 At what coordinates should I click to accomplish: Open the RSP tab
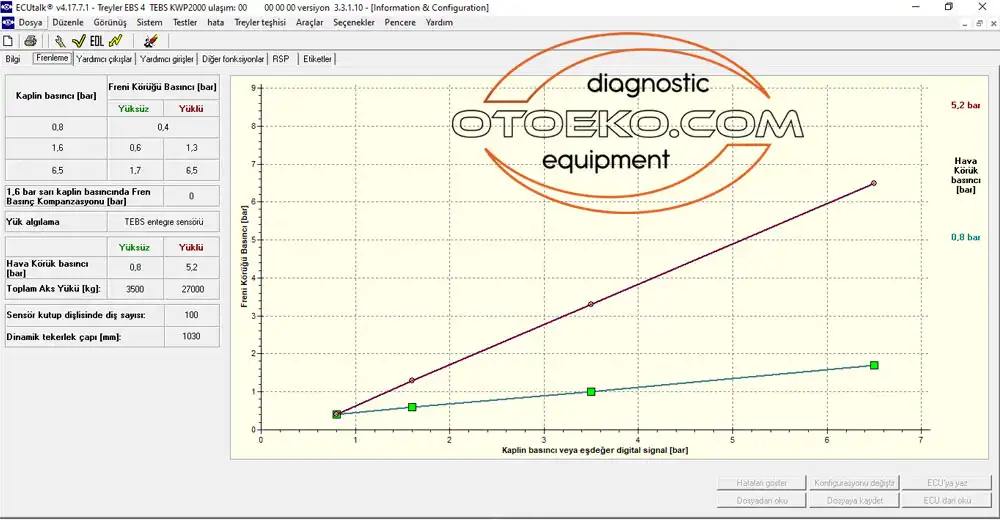(x=281, y=59)
